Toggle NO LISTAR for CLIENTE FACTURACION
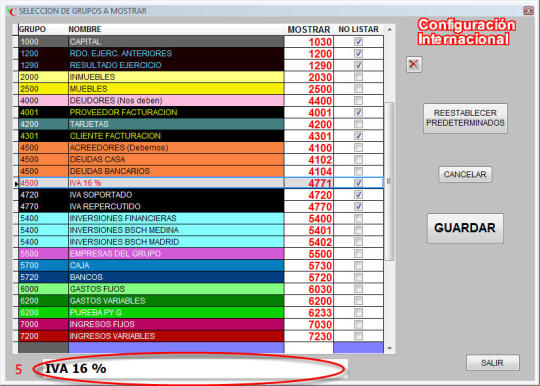The image size is (540, 386). pyautogui.click(x=358, y=136)
